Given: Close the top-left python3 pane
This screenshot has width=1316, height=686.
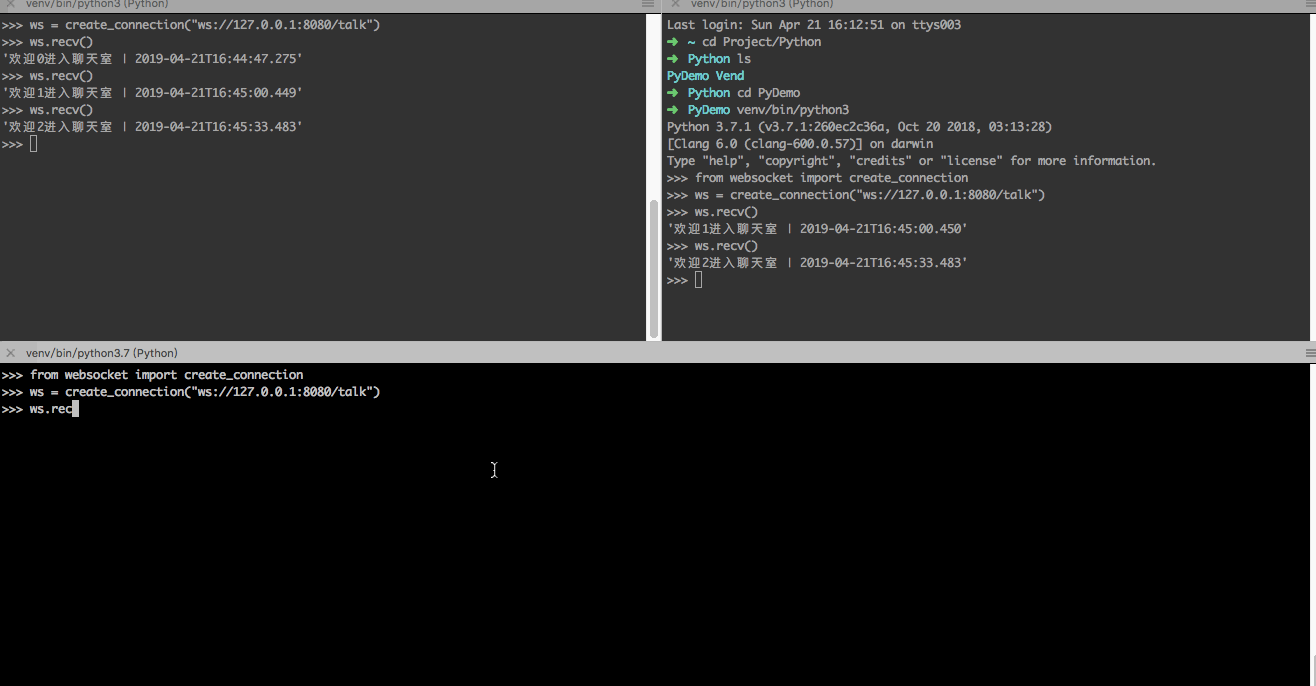Looking at the screenshot, I should (x=10, y=5).
